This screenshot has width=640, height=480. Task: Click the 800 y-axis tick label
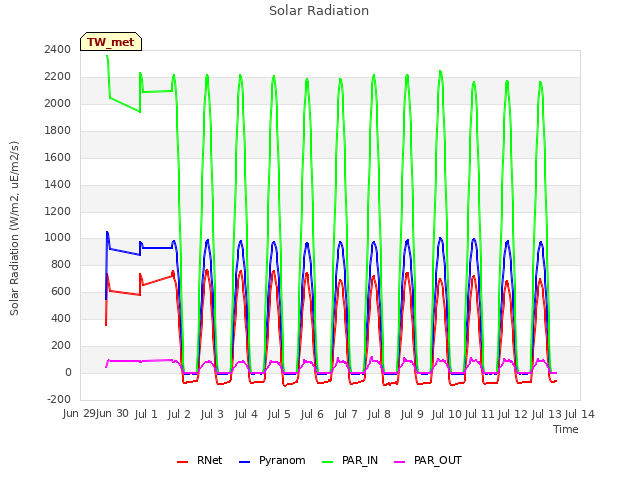point(61,264)
